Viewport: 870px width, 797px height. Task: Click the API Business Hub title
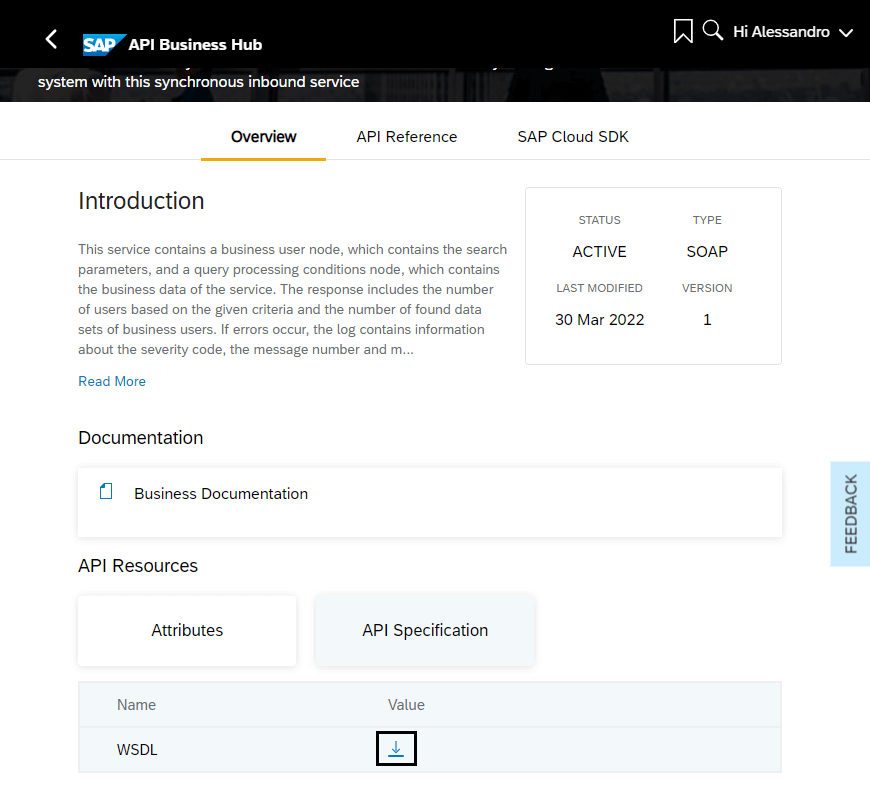click(195, 45)
